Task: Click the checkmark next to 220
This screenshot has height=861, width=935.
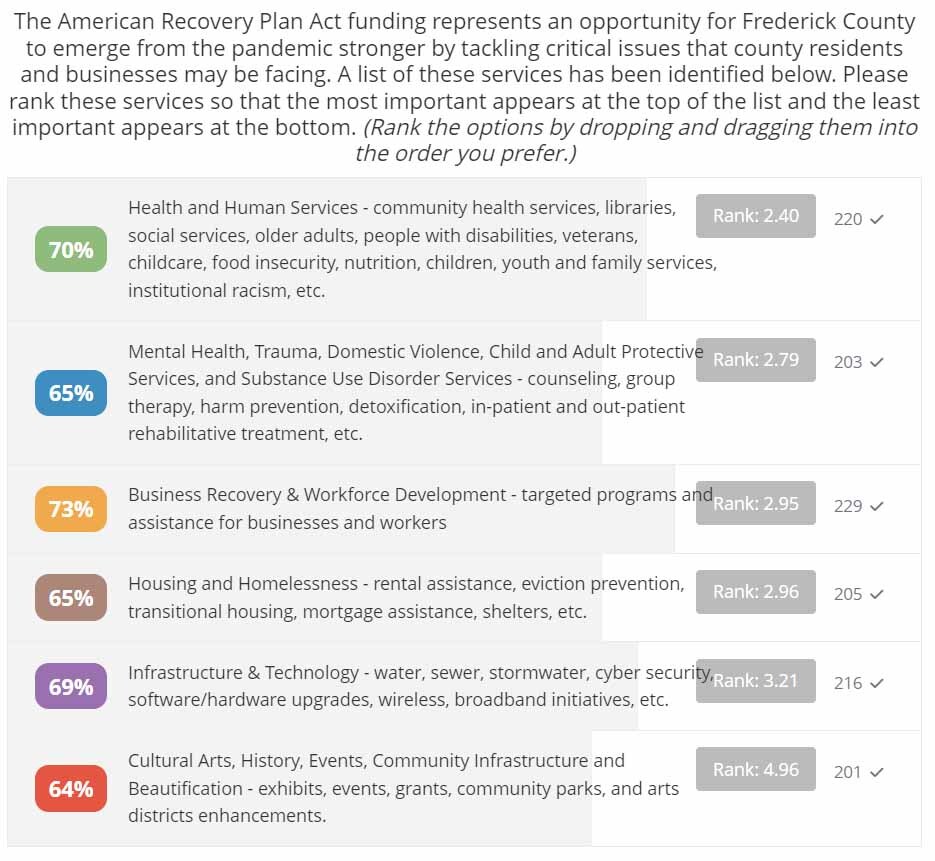Action: coord(877,219)
